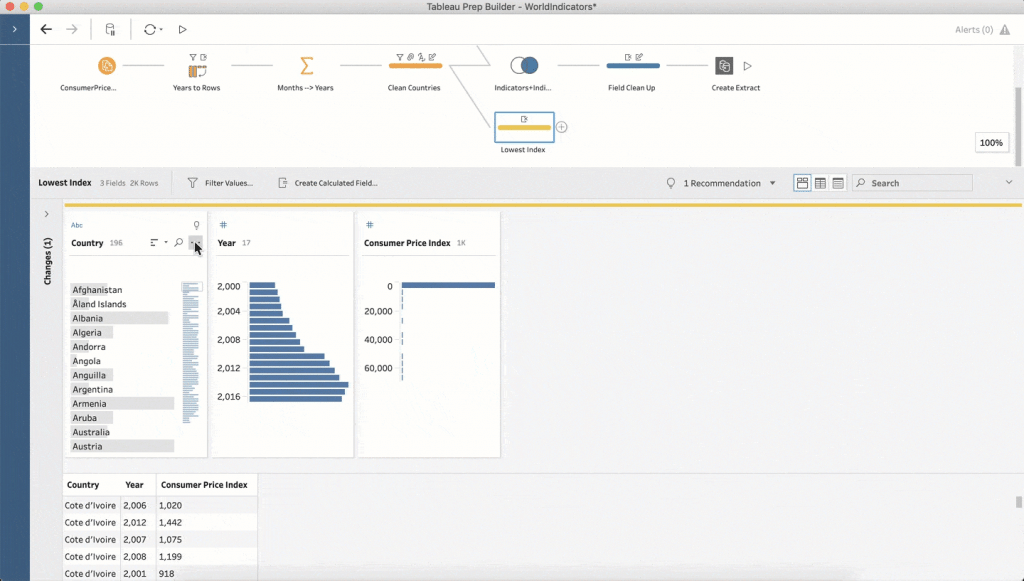Viewport: 1024px width, 581px height.
Task: Click the Year field title in profile card
Action: [x=227, y=243]
